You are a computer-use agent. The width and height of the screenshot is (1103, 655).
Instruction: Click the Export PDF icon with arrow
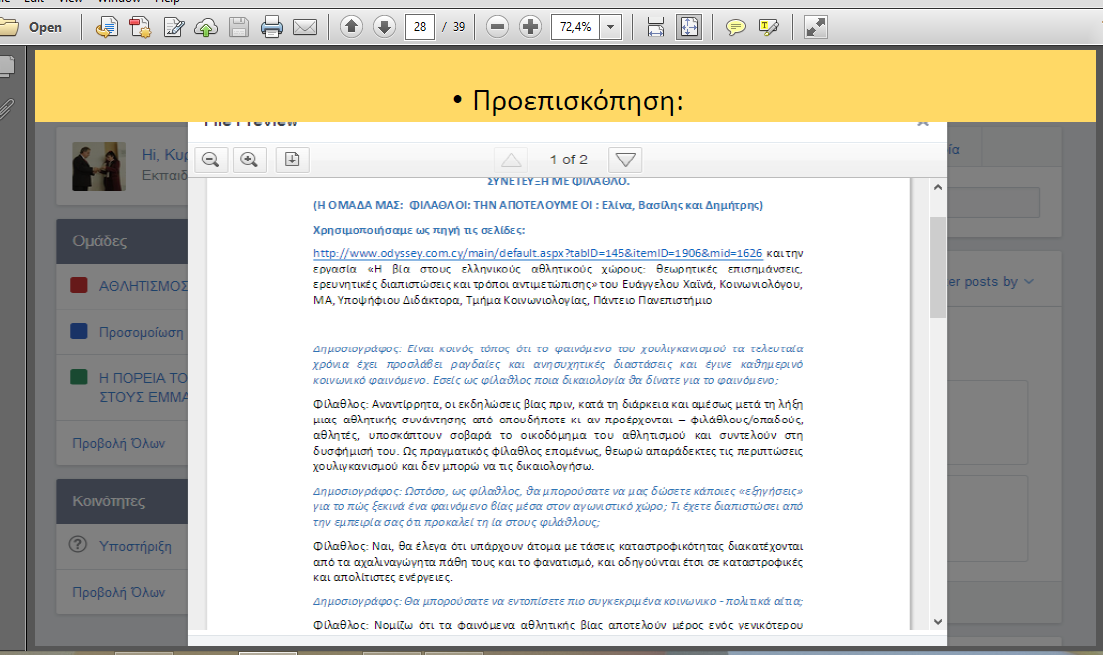(106, 27)
